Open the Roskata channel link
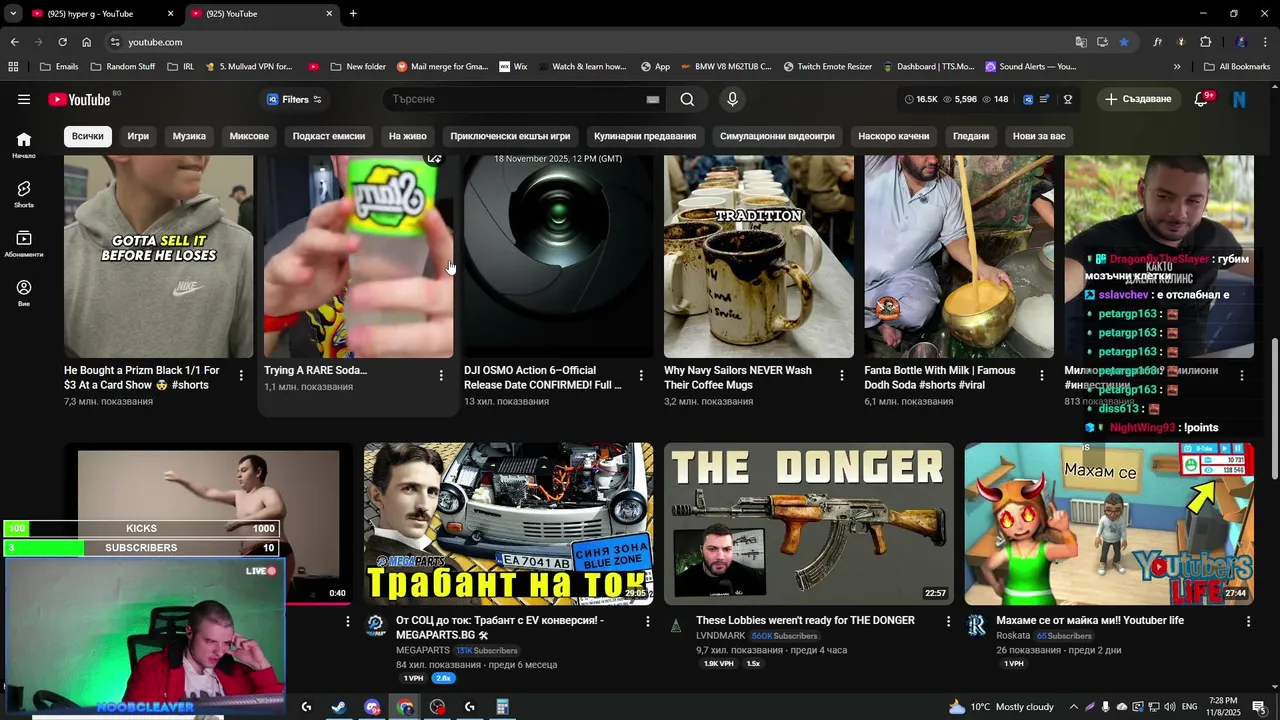Viewport: 1280px width, 720px height. pos(1013,636)
